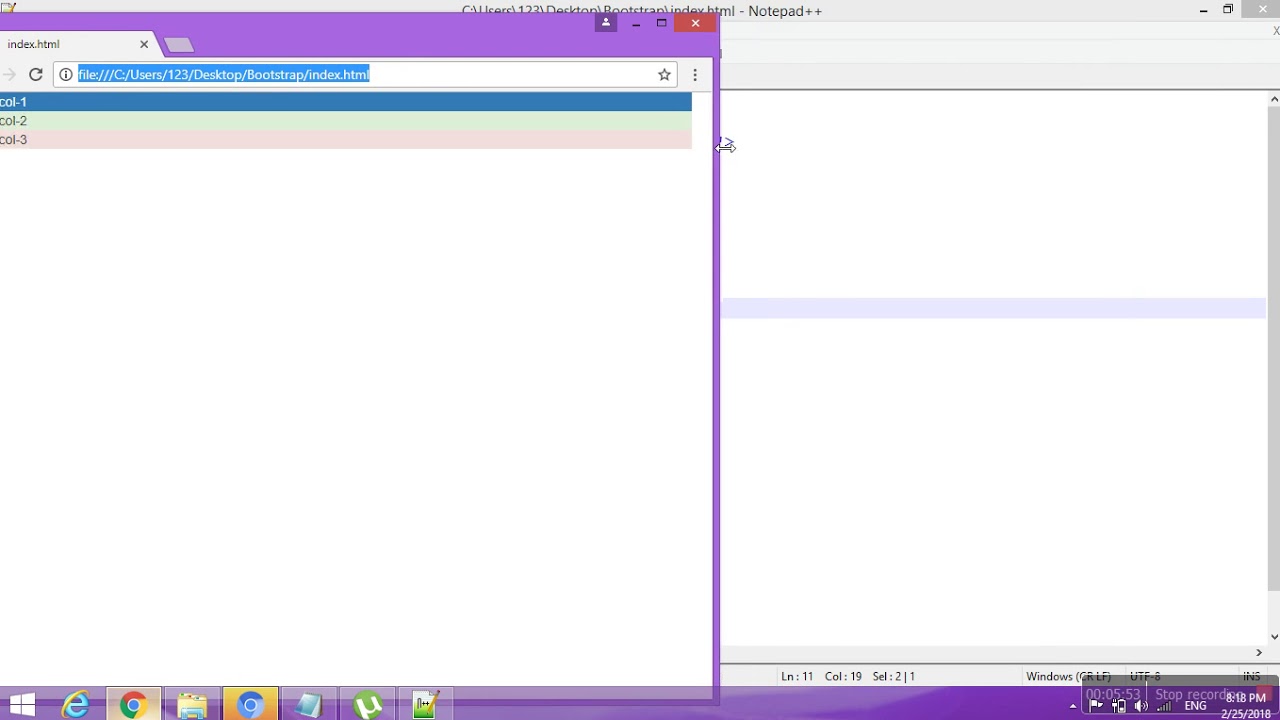Screen dimensions: 1280x720
Task: Show hidden system tray icons
Action: coord(1073,706)
